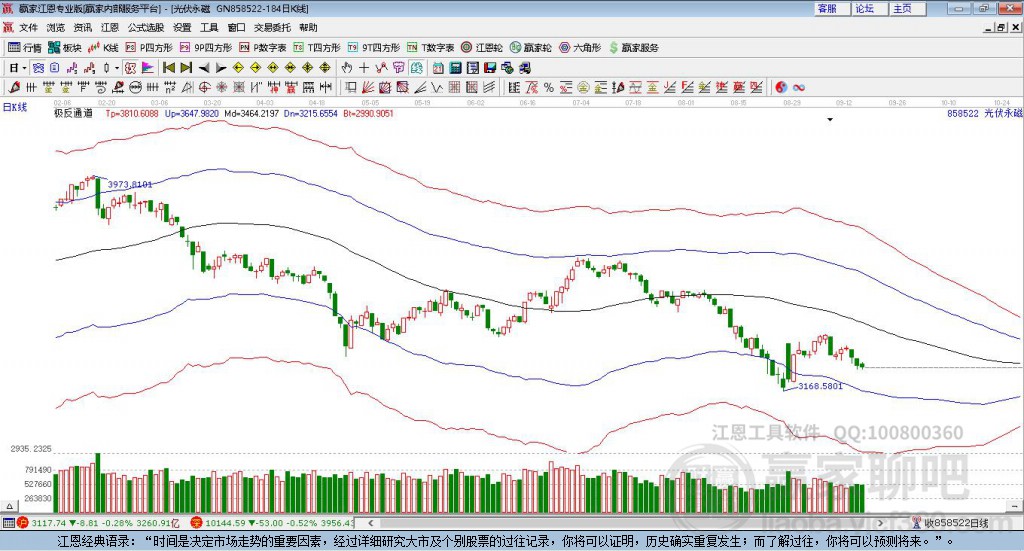Click the Bt=2990.9051 indicator value
The image size is (1024, 551).
368,113
